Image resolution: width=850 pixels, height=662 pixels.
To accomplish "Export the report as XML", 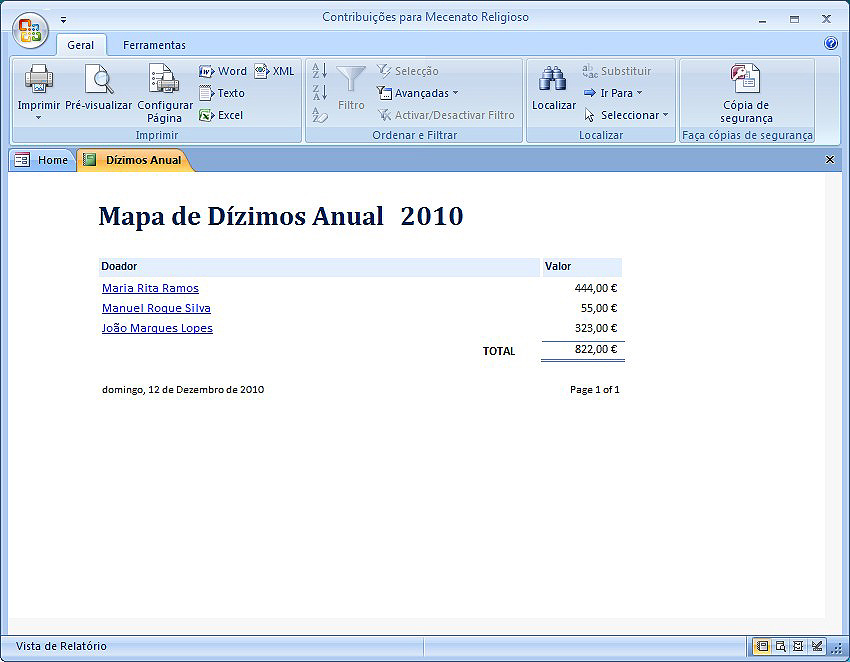I will (274, 71).
